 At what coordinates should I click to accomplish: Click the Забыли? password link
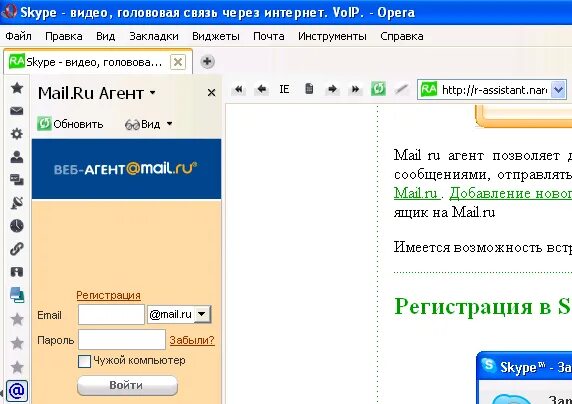pyautogui.click(x=192, y=340)
